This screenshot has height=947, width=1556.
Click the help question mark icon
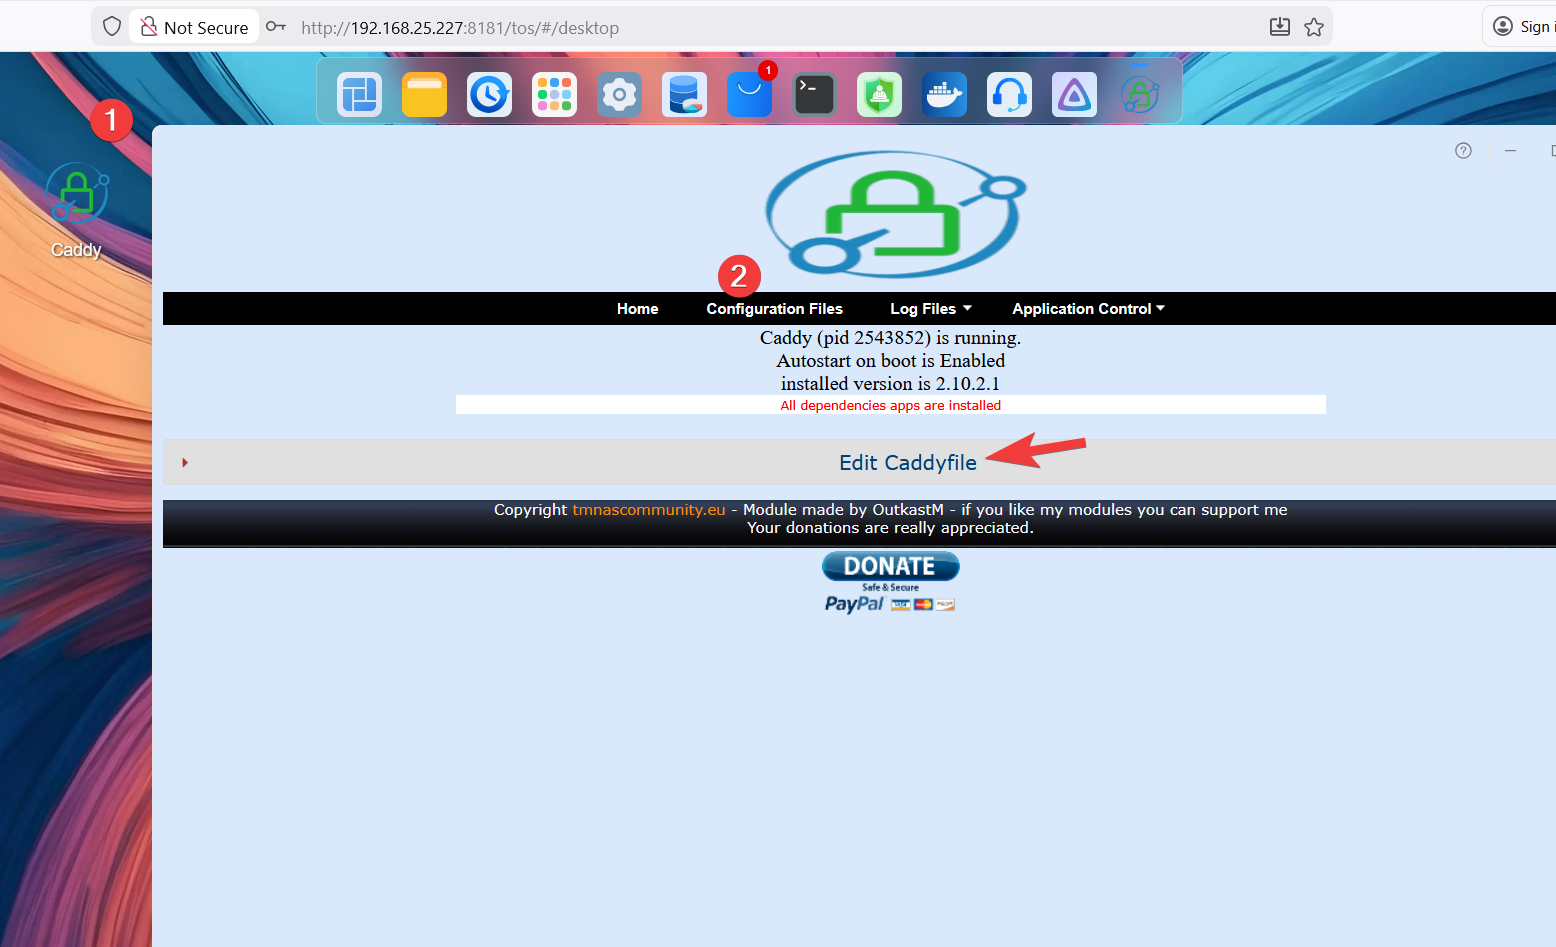(1463, 151)
